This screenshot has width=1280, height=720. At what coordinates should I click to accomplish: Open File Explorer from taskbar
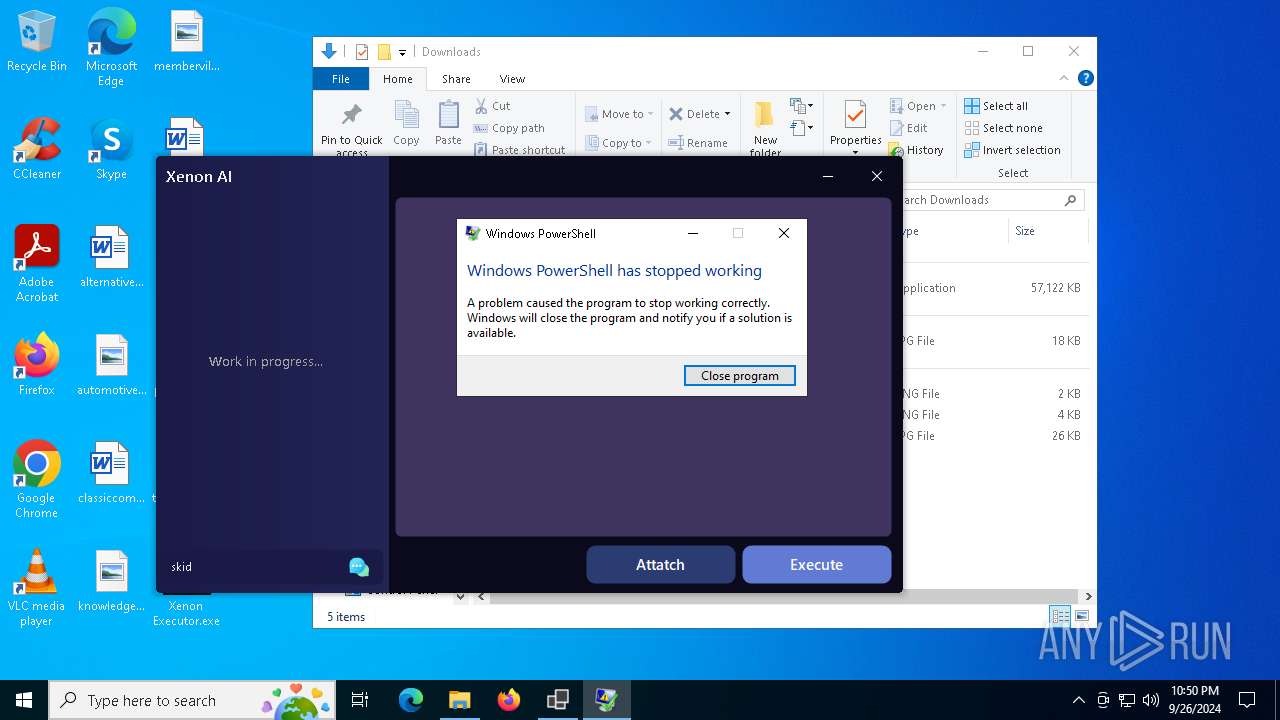point(459,700)
